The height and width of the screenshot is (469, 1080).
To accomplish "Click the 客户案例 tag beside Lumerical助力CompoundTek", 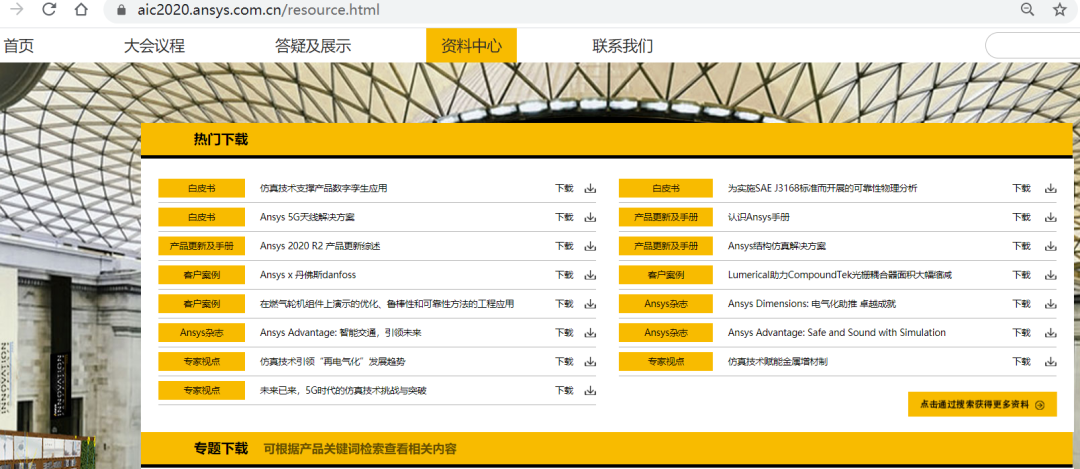I will pyautogui.click(x=666, y=275).
